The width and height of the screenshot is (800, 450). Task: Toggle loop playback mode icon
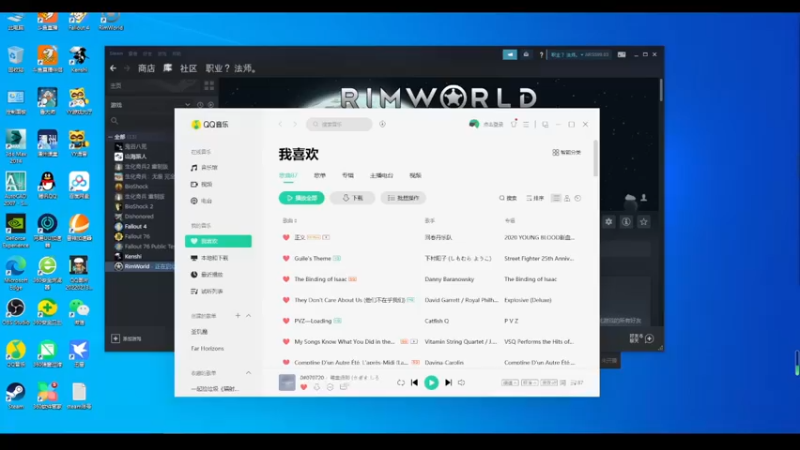pyautogui.click(x=401, y=383)
